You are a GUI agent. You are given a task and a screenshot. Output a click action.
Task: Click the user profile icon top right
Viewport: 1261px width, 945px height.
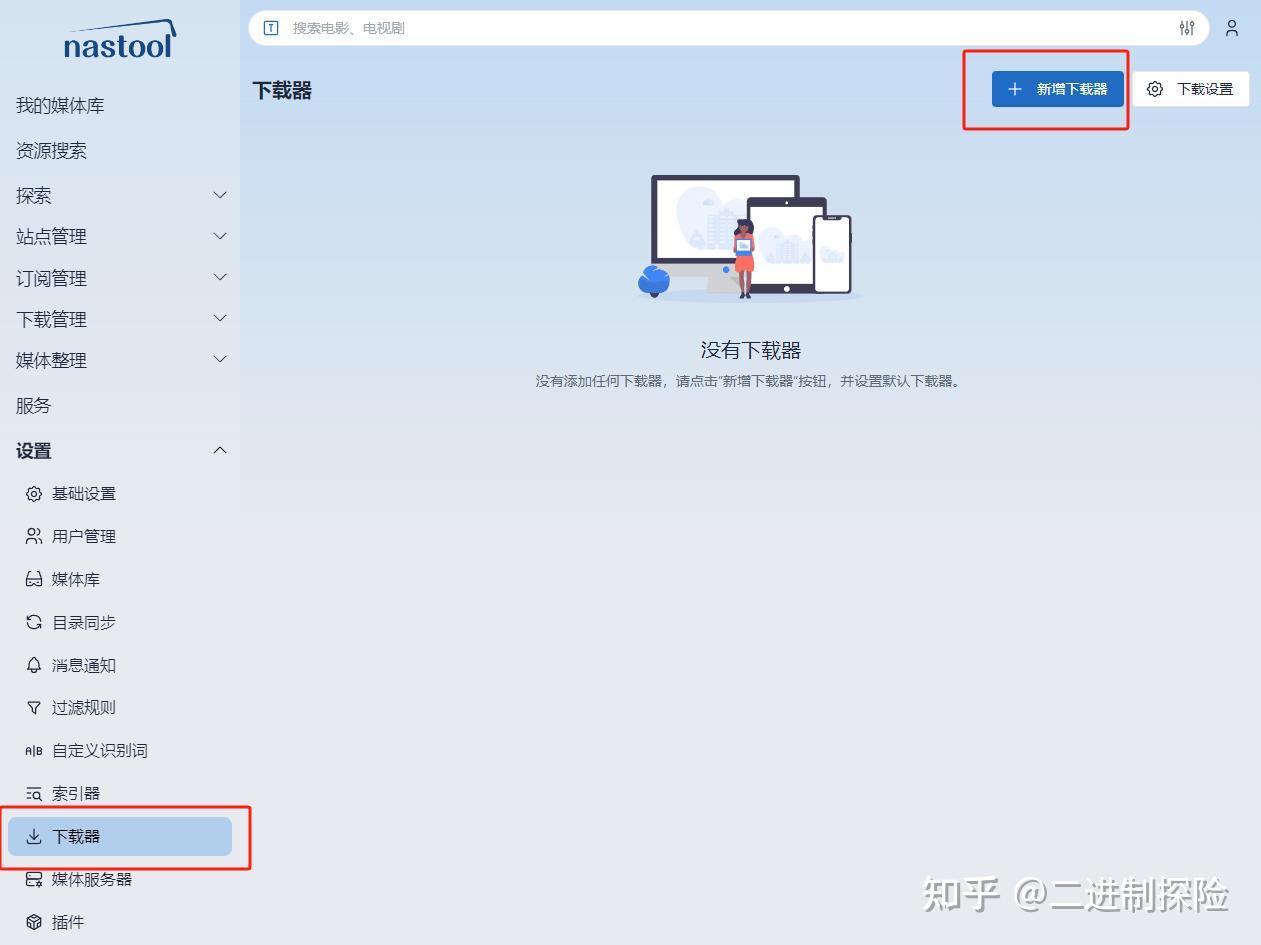(1231, 28)
